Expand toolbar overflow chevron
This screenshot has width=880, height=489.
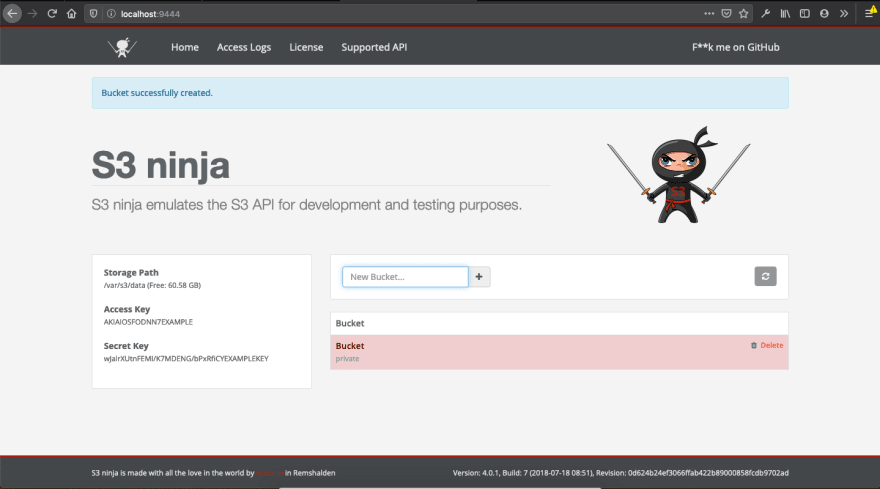click(844, 13)
